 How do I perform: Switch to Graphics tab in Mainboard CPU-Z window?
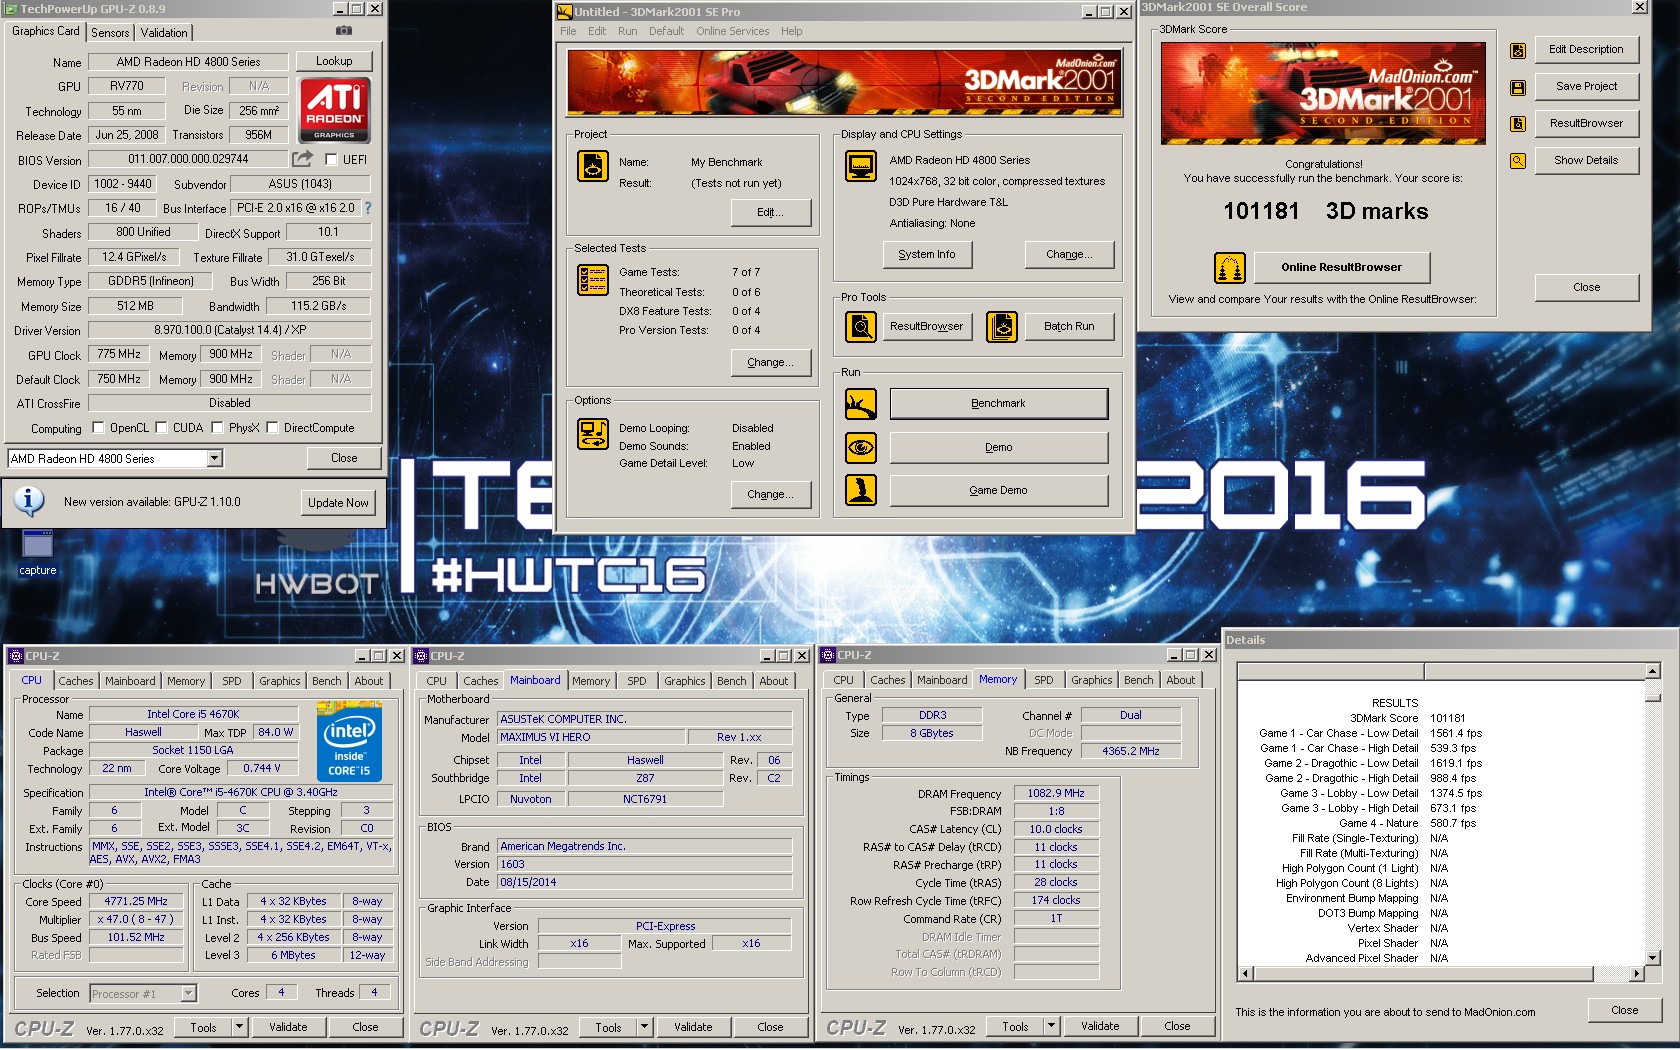click(685, 681)
